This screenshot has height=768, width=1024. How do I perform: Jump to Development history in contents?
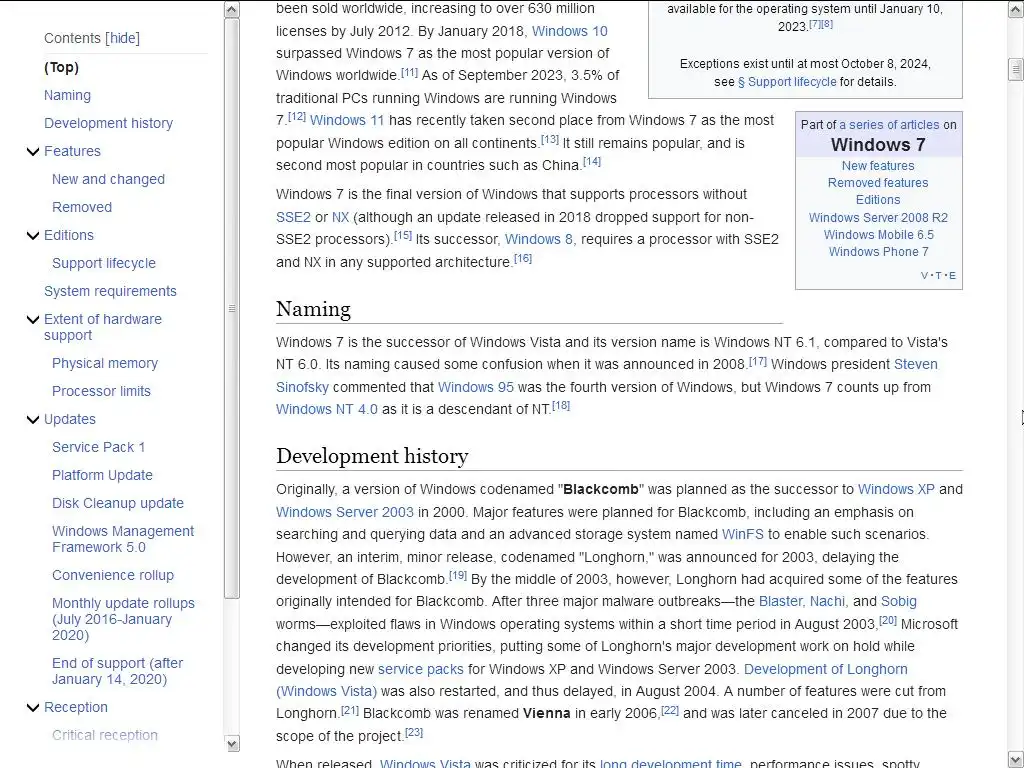click(x=108, y=123)
